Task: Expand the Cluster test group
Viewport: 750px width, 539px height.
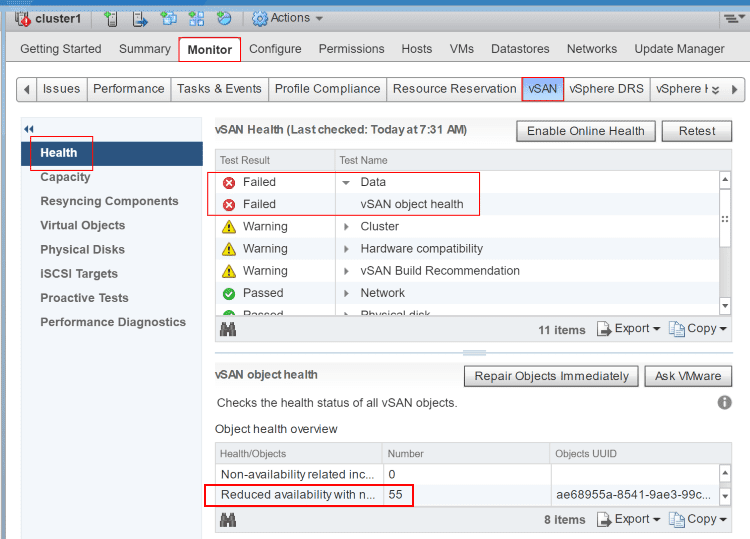Action: [346, 227]
